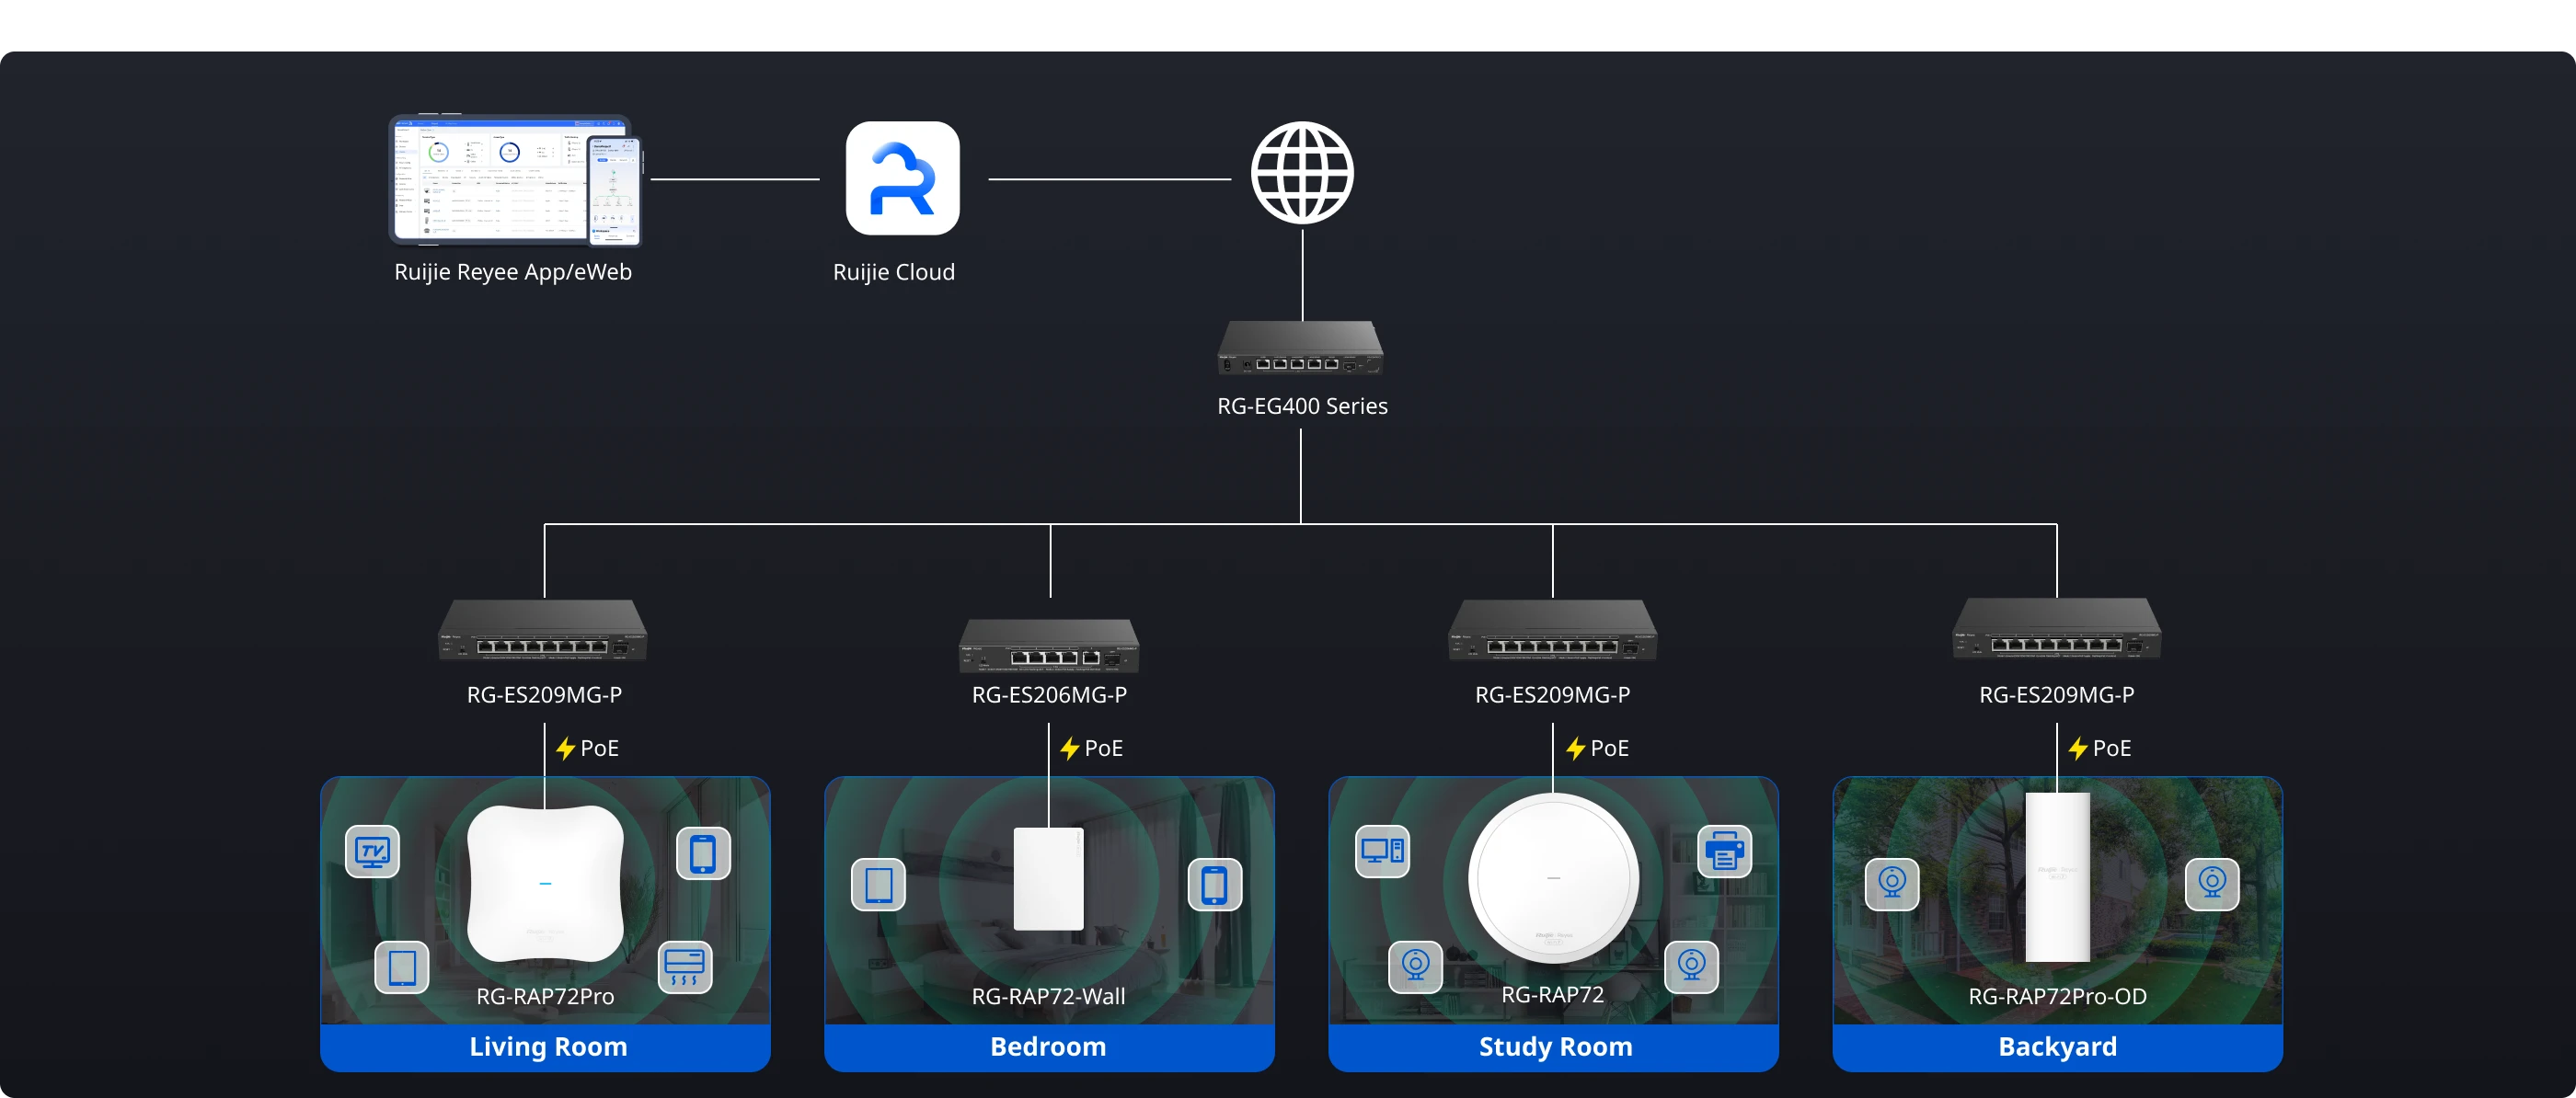Click the Ruijie Cloud caption
This screenshot has width=2576, height=1098.
[x=894, y=272]
